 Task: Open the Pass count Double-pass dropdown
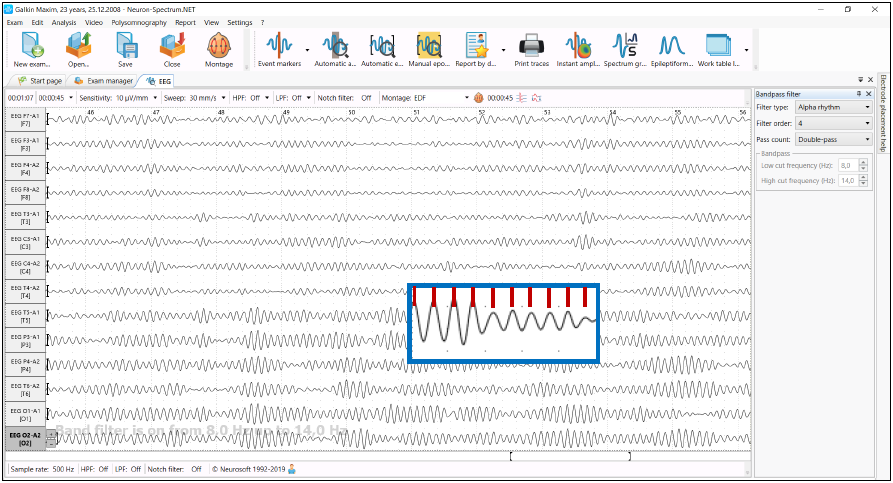(x=834, y=139)
